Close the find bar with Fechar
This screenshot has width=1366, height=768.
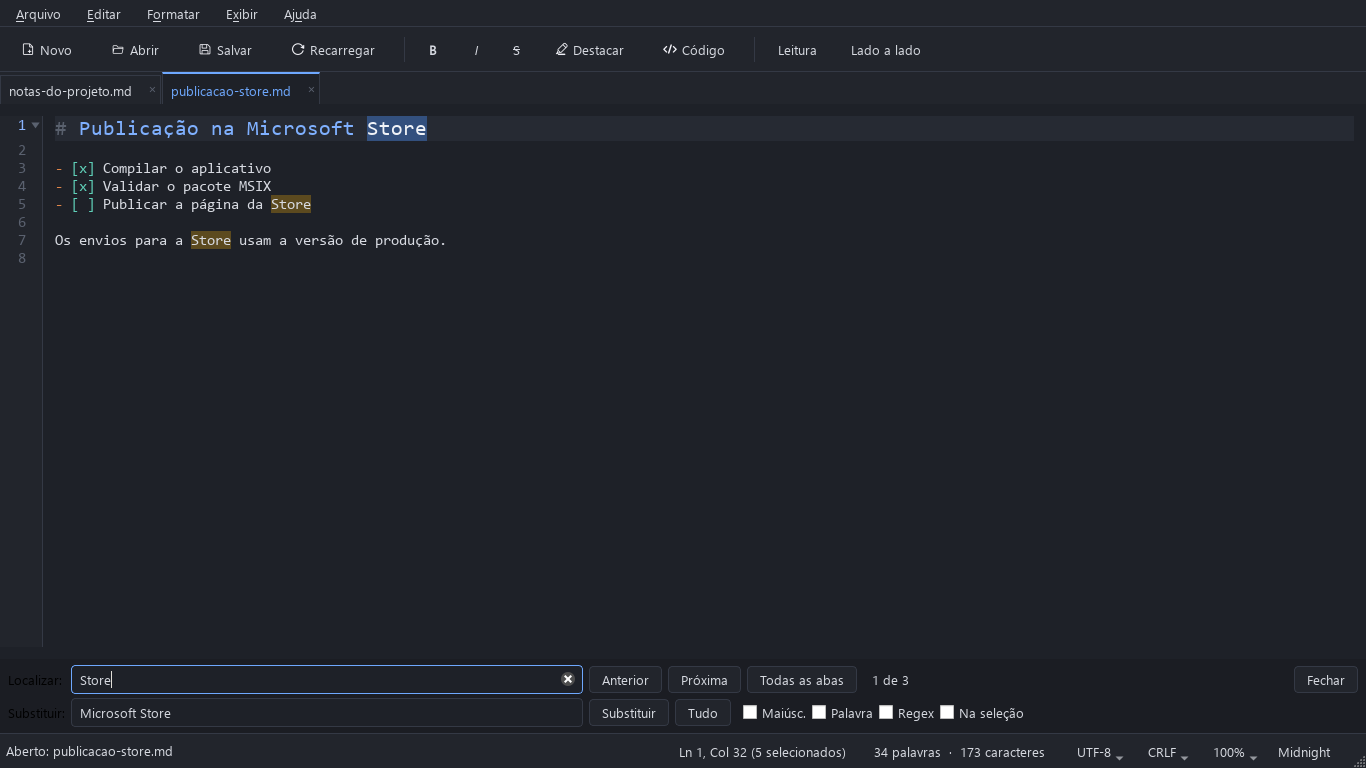(x=1326, y=680)
